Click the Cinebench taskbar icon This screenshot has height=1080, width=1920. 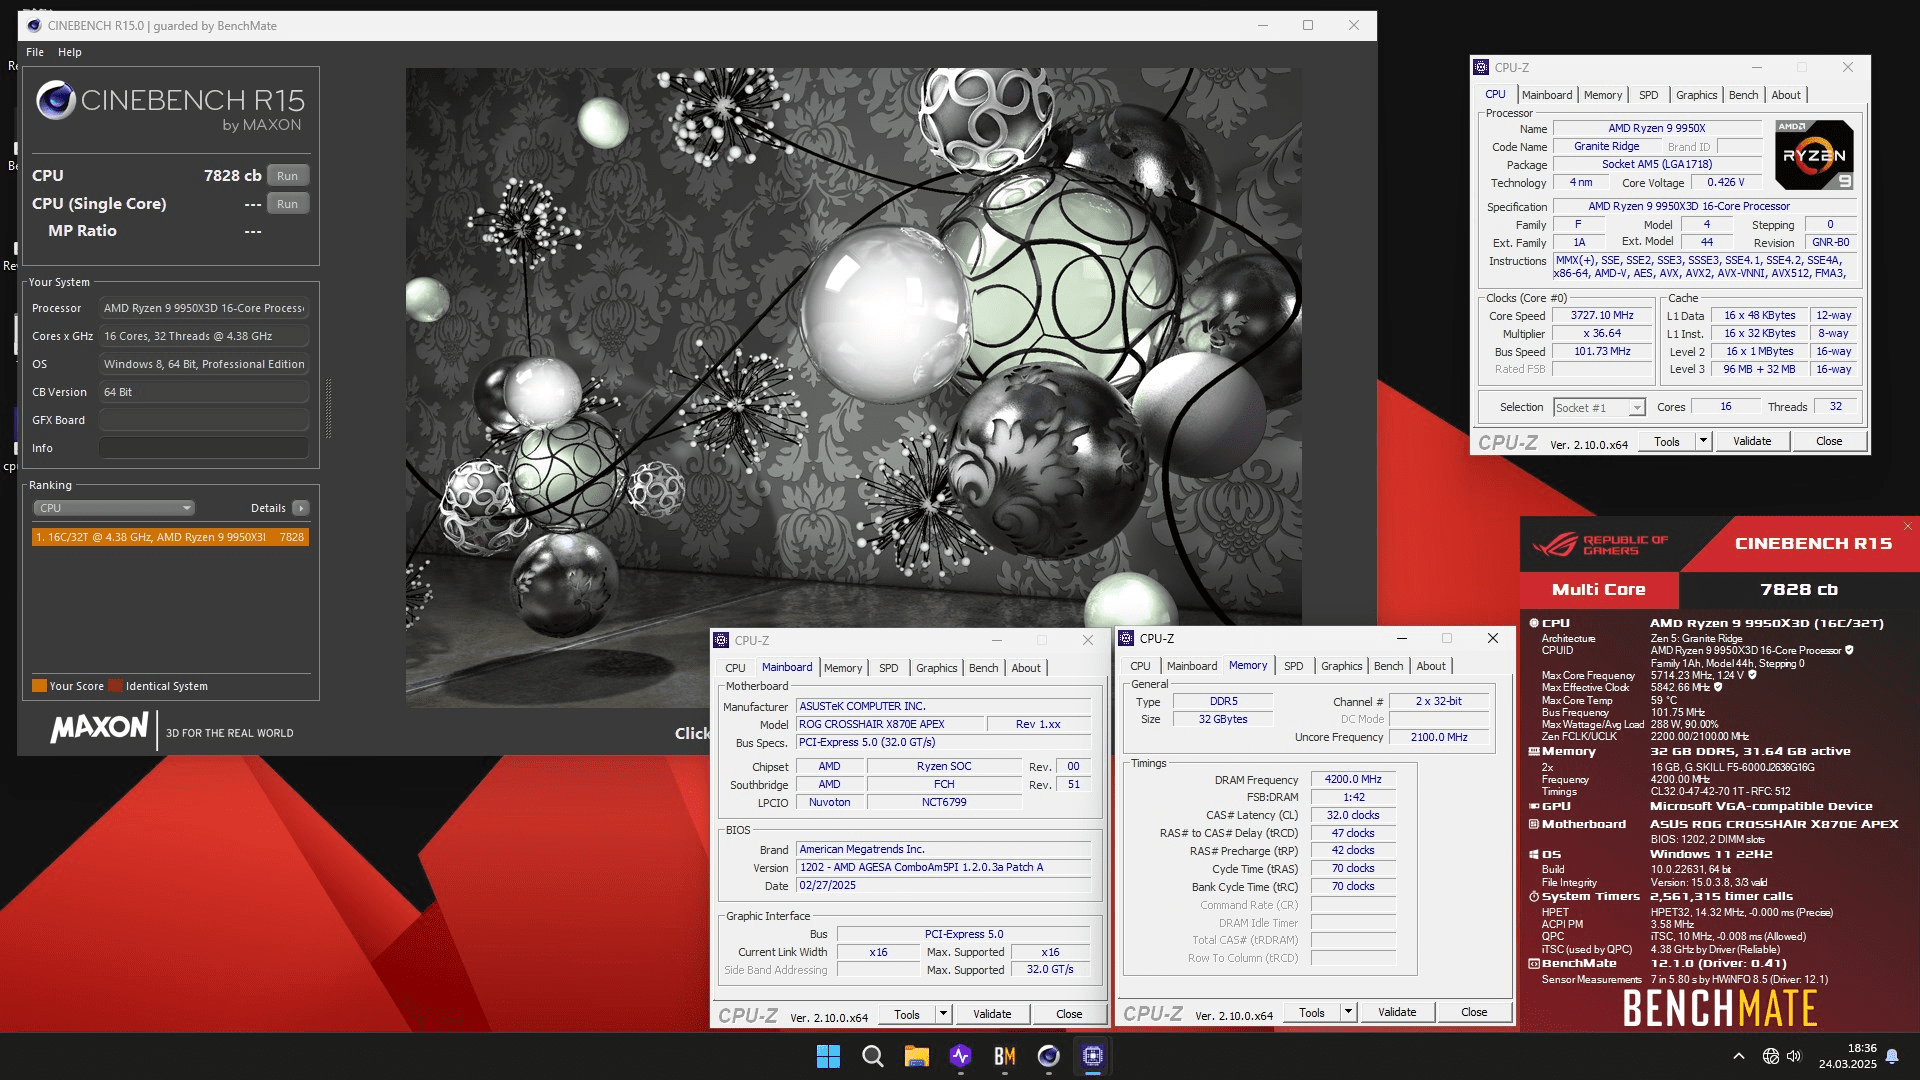(x=1048, y=1056)
